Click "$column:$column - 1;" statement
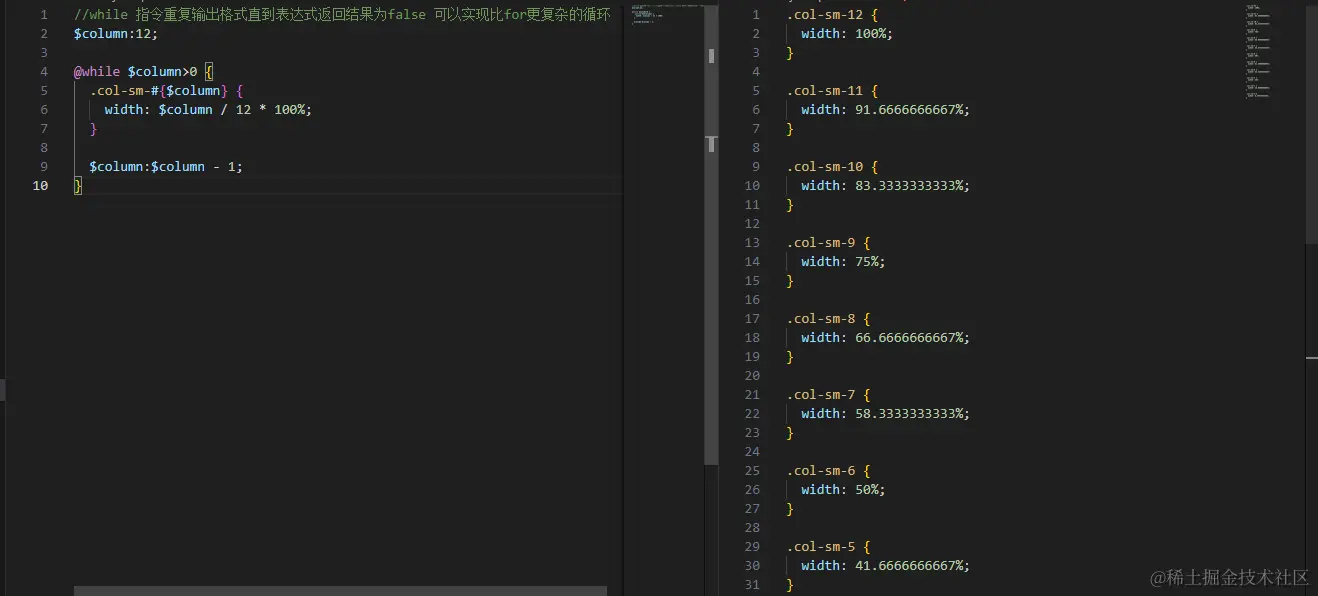 tap(166, 167)
